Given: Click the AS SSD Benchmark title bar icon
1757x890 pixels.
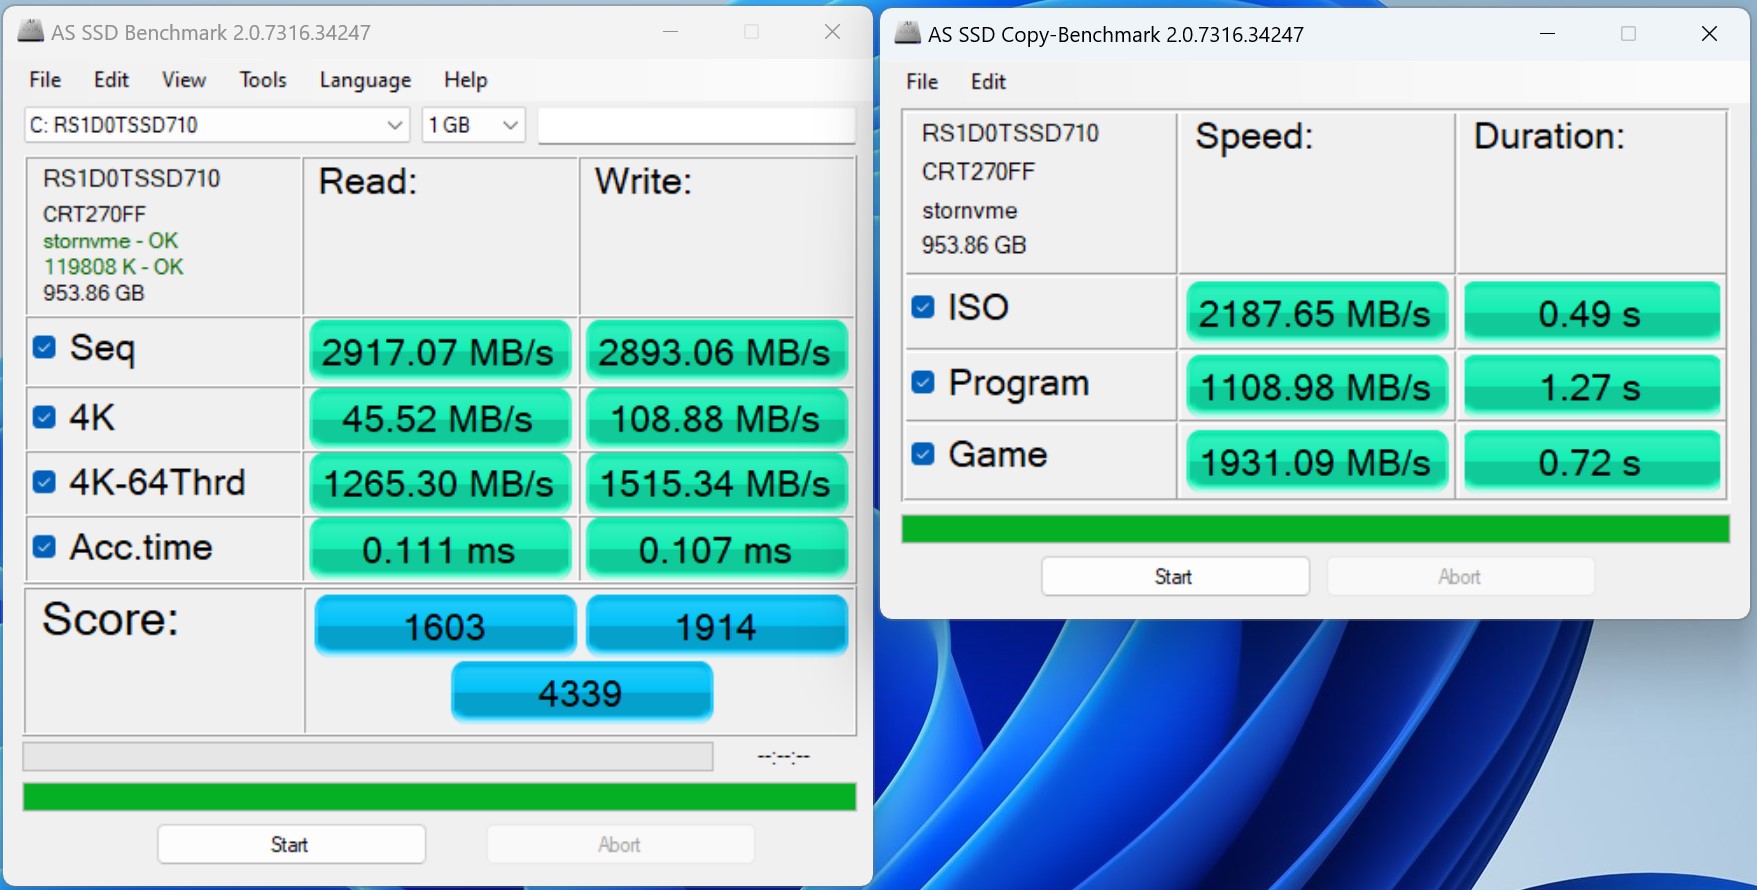Looking at the screenshot, I should pyautogui.click(x=31, y=32).
